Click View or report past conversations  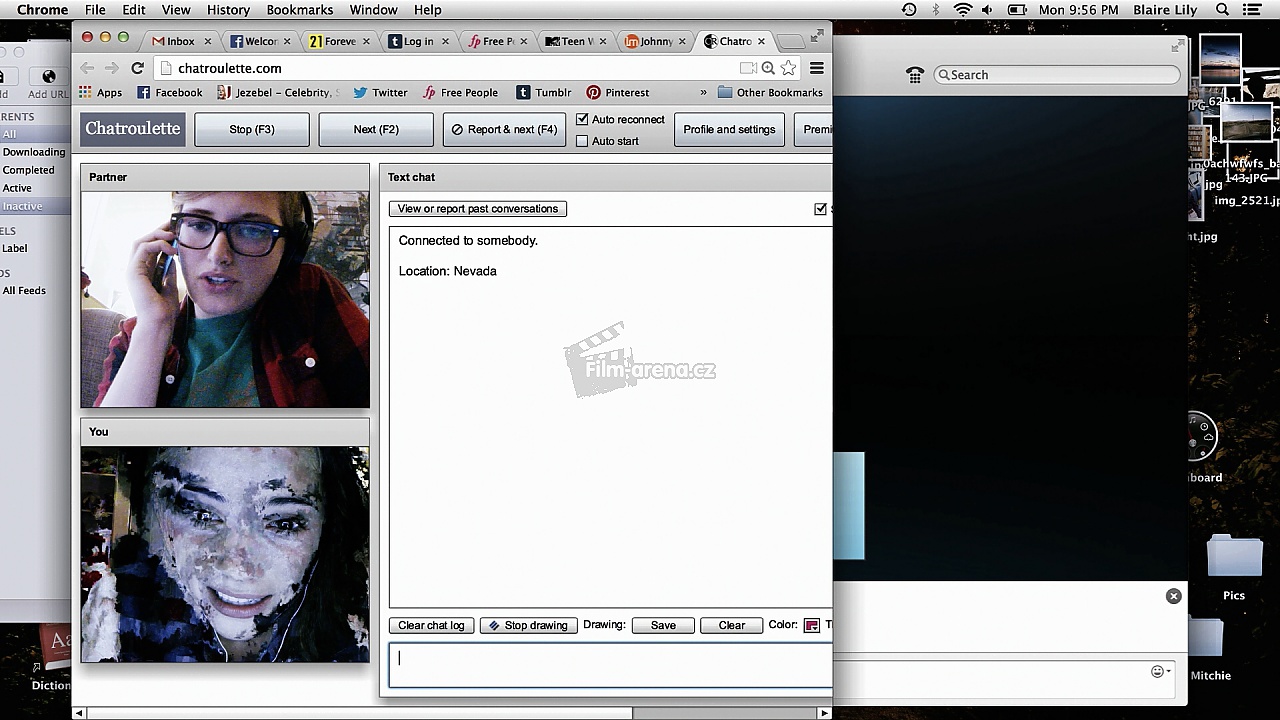pos(477,209)
